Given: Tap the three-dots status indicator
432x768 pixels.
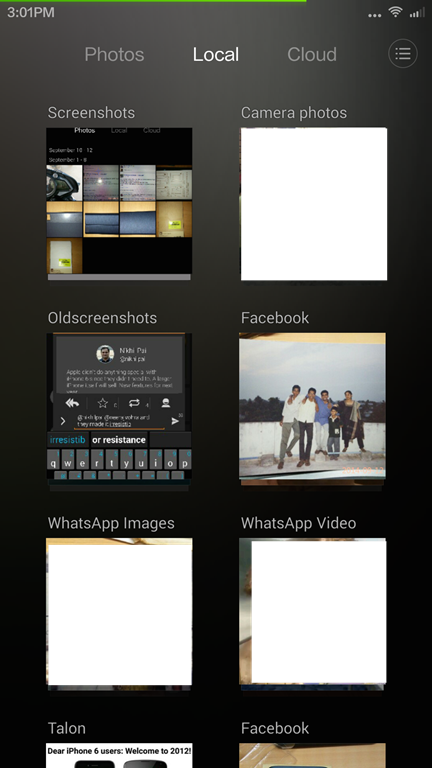Looking at the screenshot, I should pos(375,16).
